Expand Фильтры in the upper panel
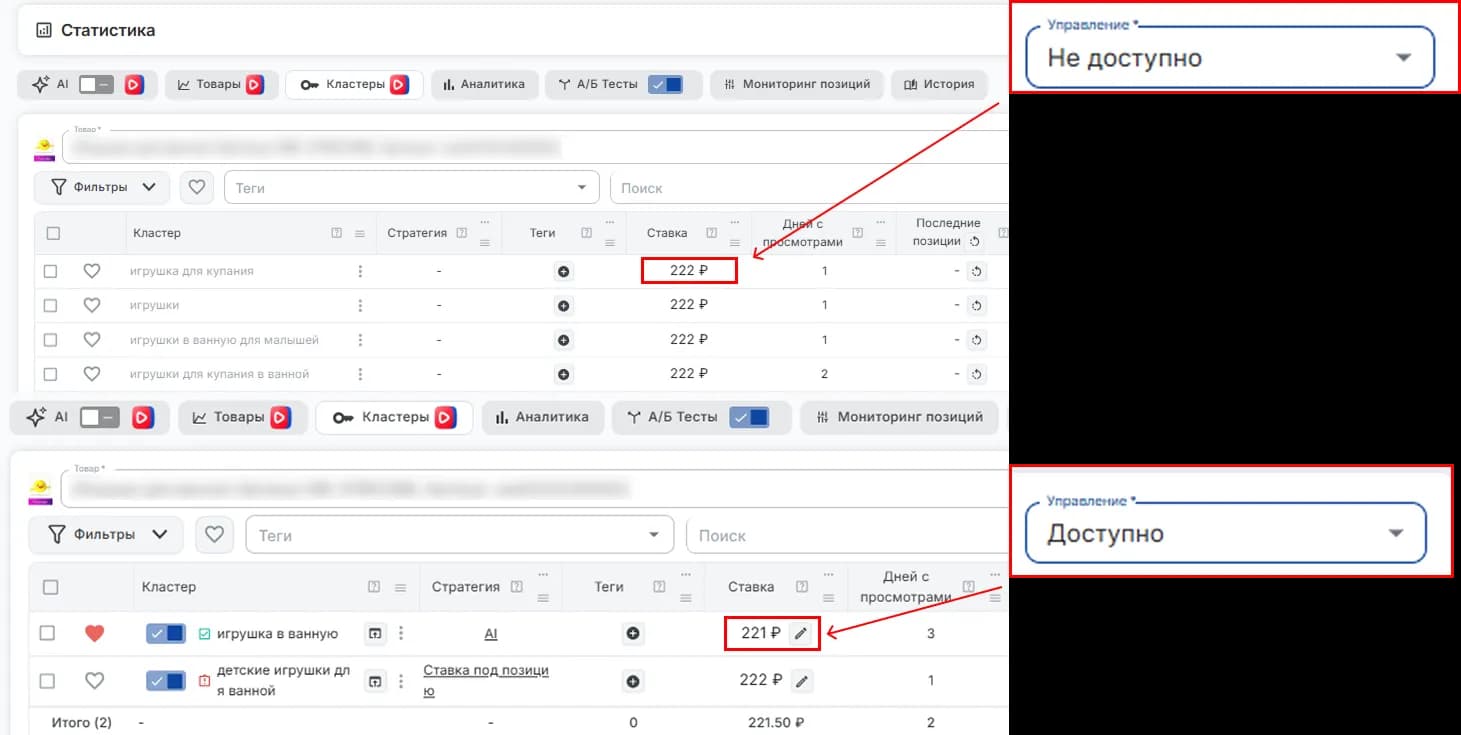Screen dimensions: 1461x735 click(102, 187)
